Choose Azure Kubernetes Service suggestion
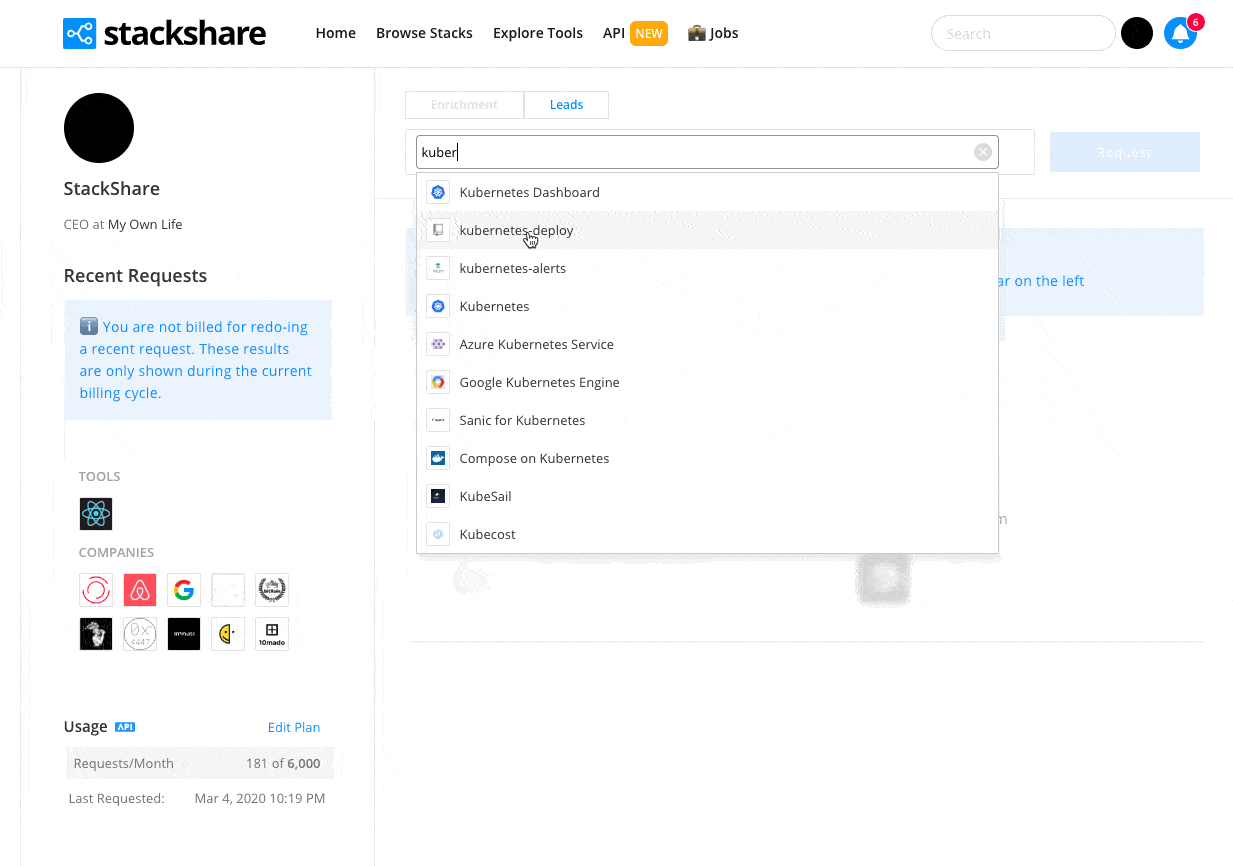Screen dimensions: 1233x866 [707, 344]
